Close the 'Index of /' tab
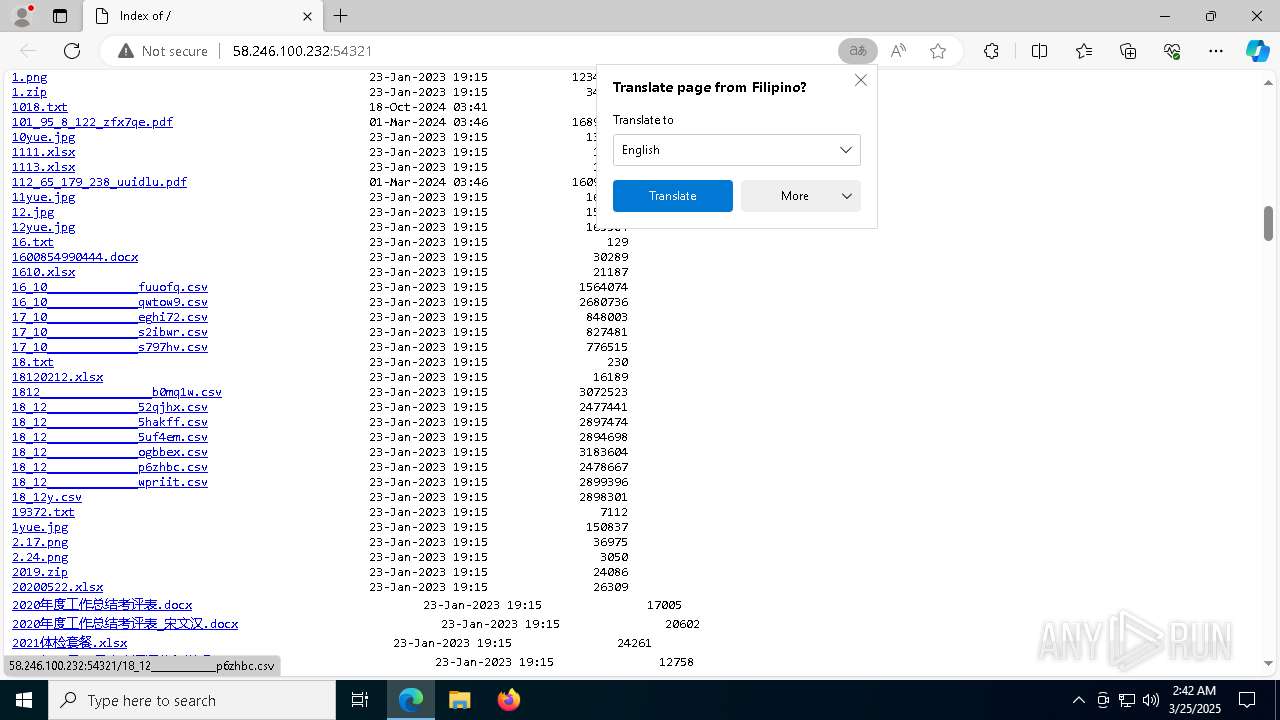Screen dimensions: 1280x720 click(307, 16)
